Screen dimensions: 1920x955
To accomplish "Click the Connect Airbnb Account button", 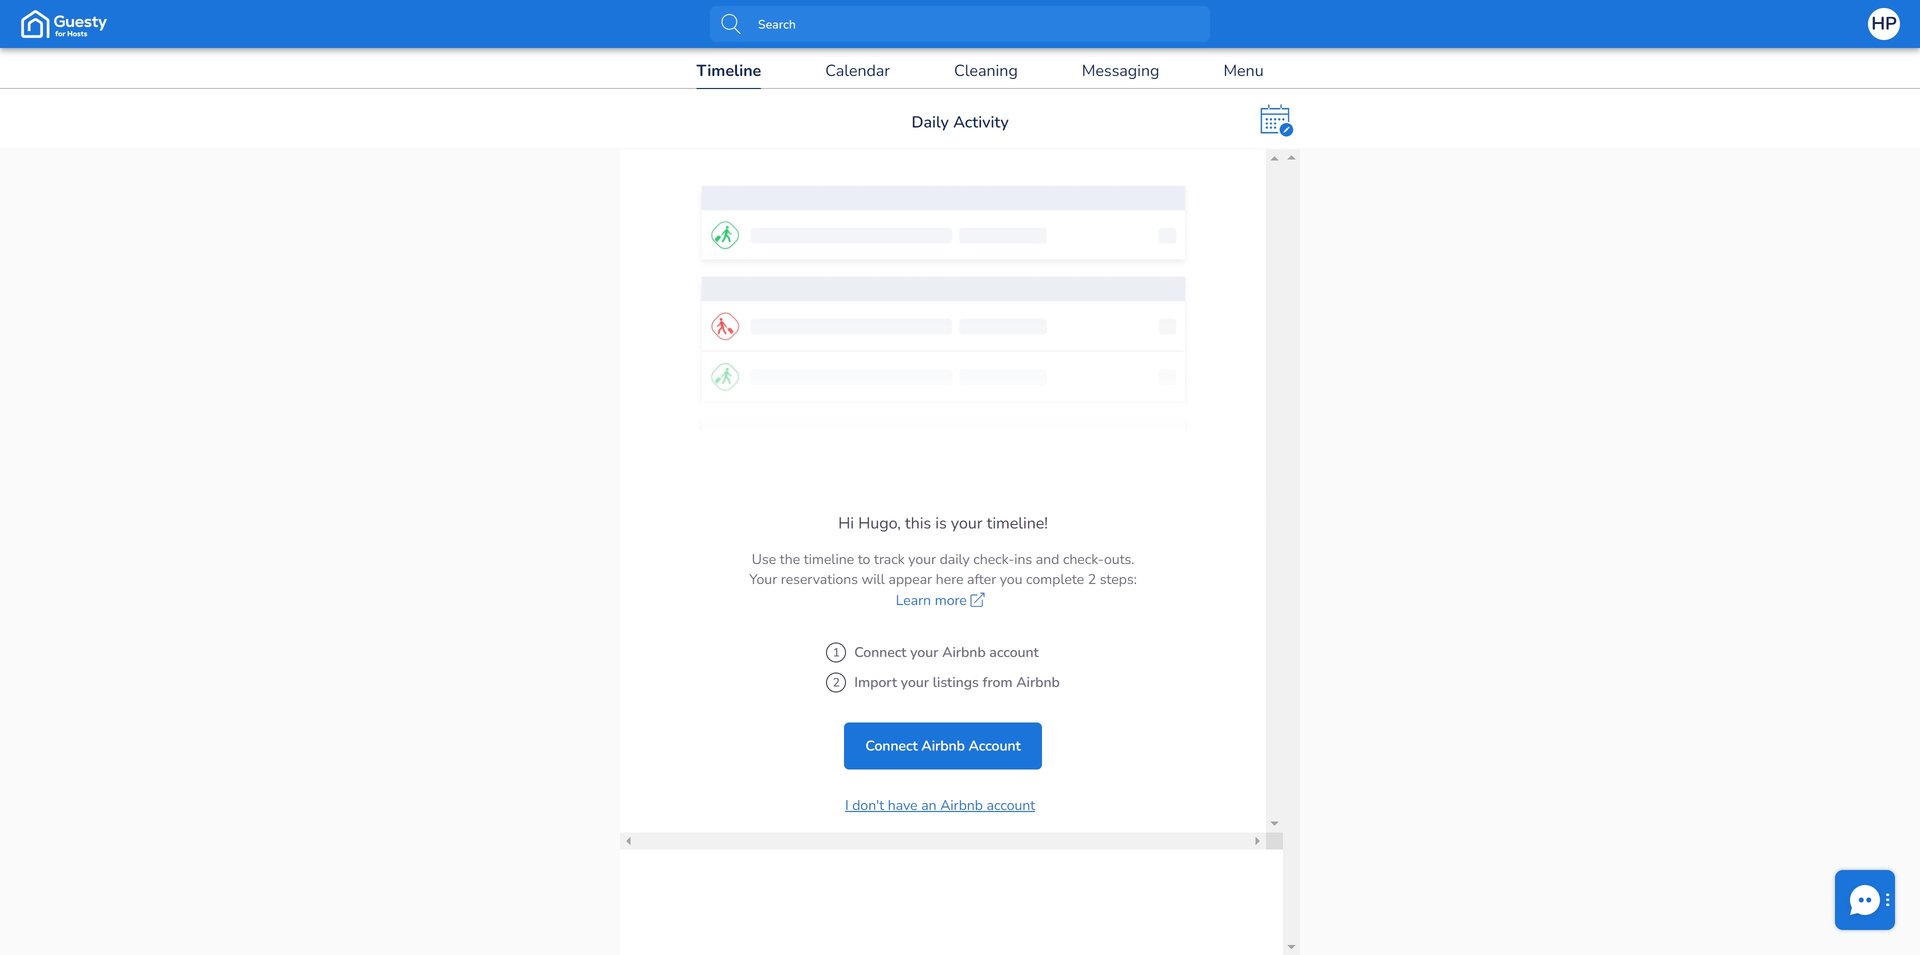I will pyautogui.click(x=943, y=746).
